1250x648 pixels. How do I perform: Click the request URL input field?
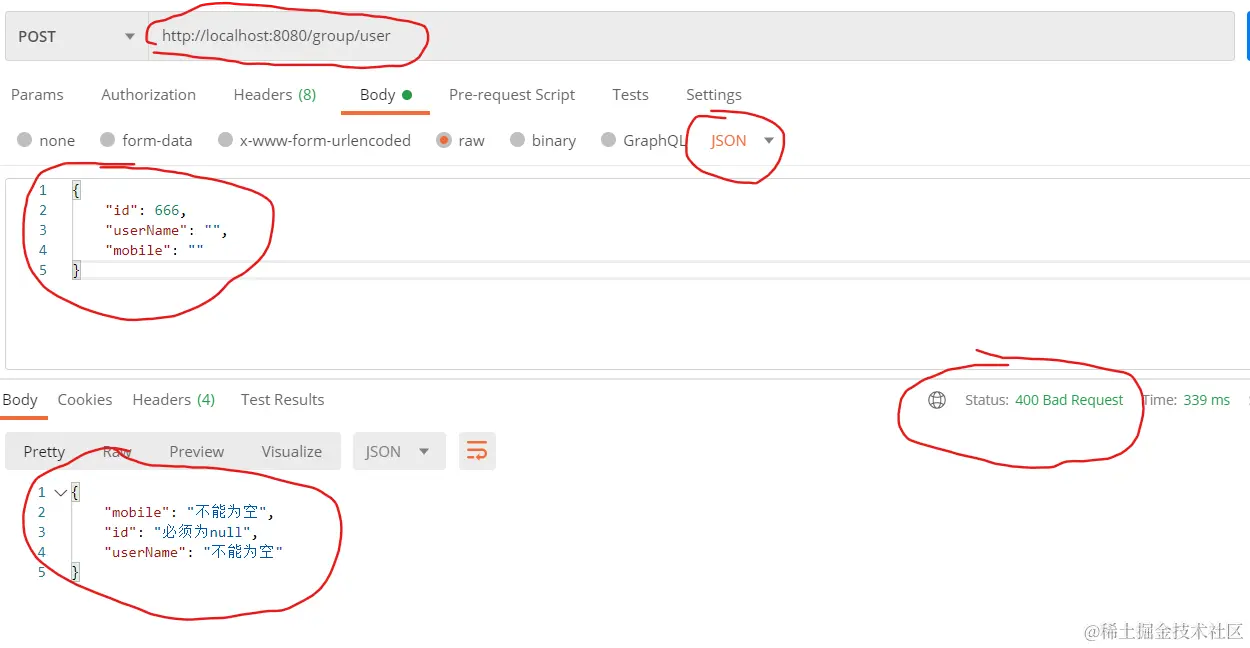(692, 36)
